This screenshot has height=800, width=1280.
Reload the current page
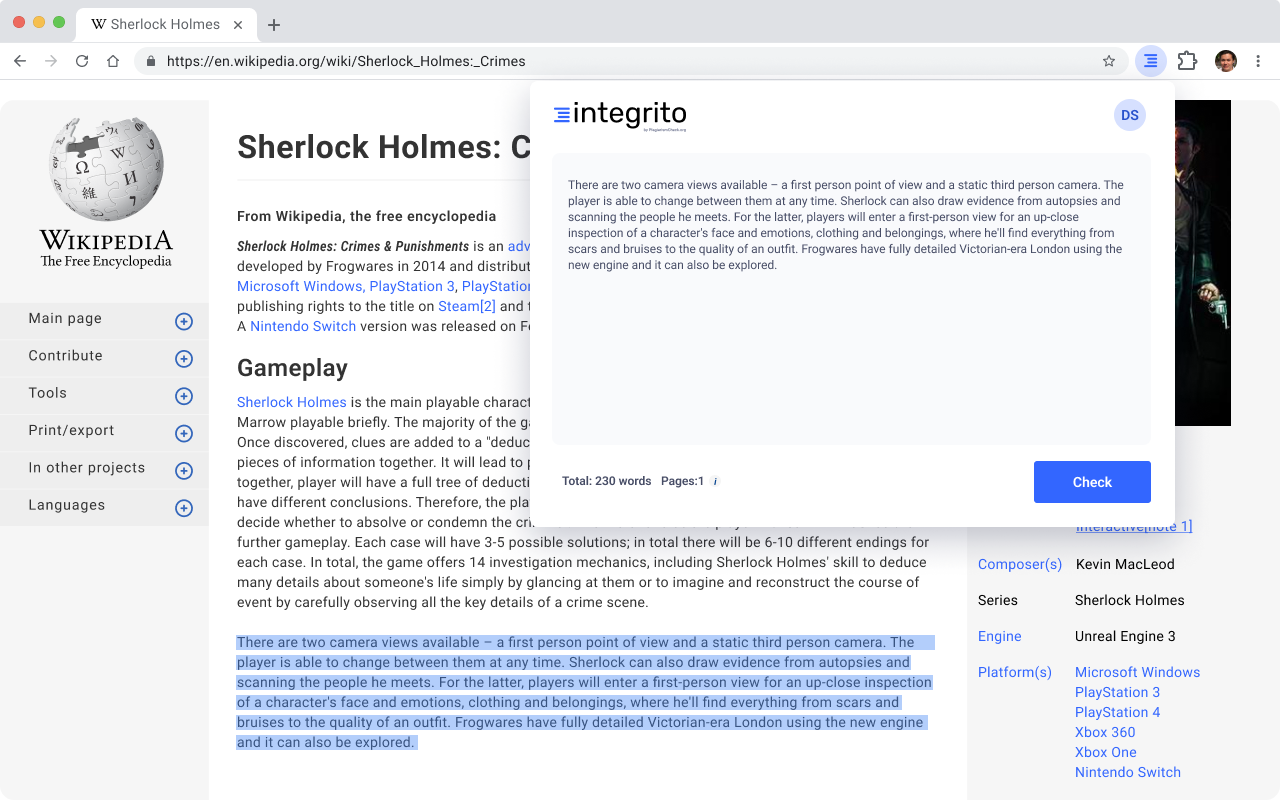pos(82,61)
